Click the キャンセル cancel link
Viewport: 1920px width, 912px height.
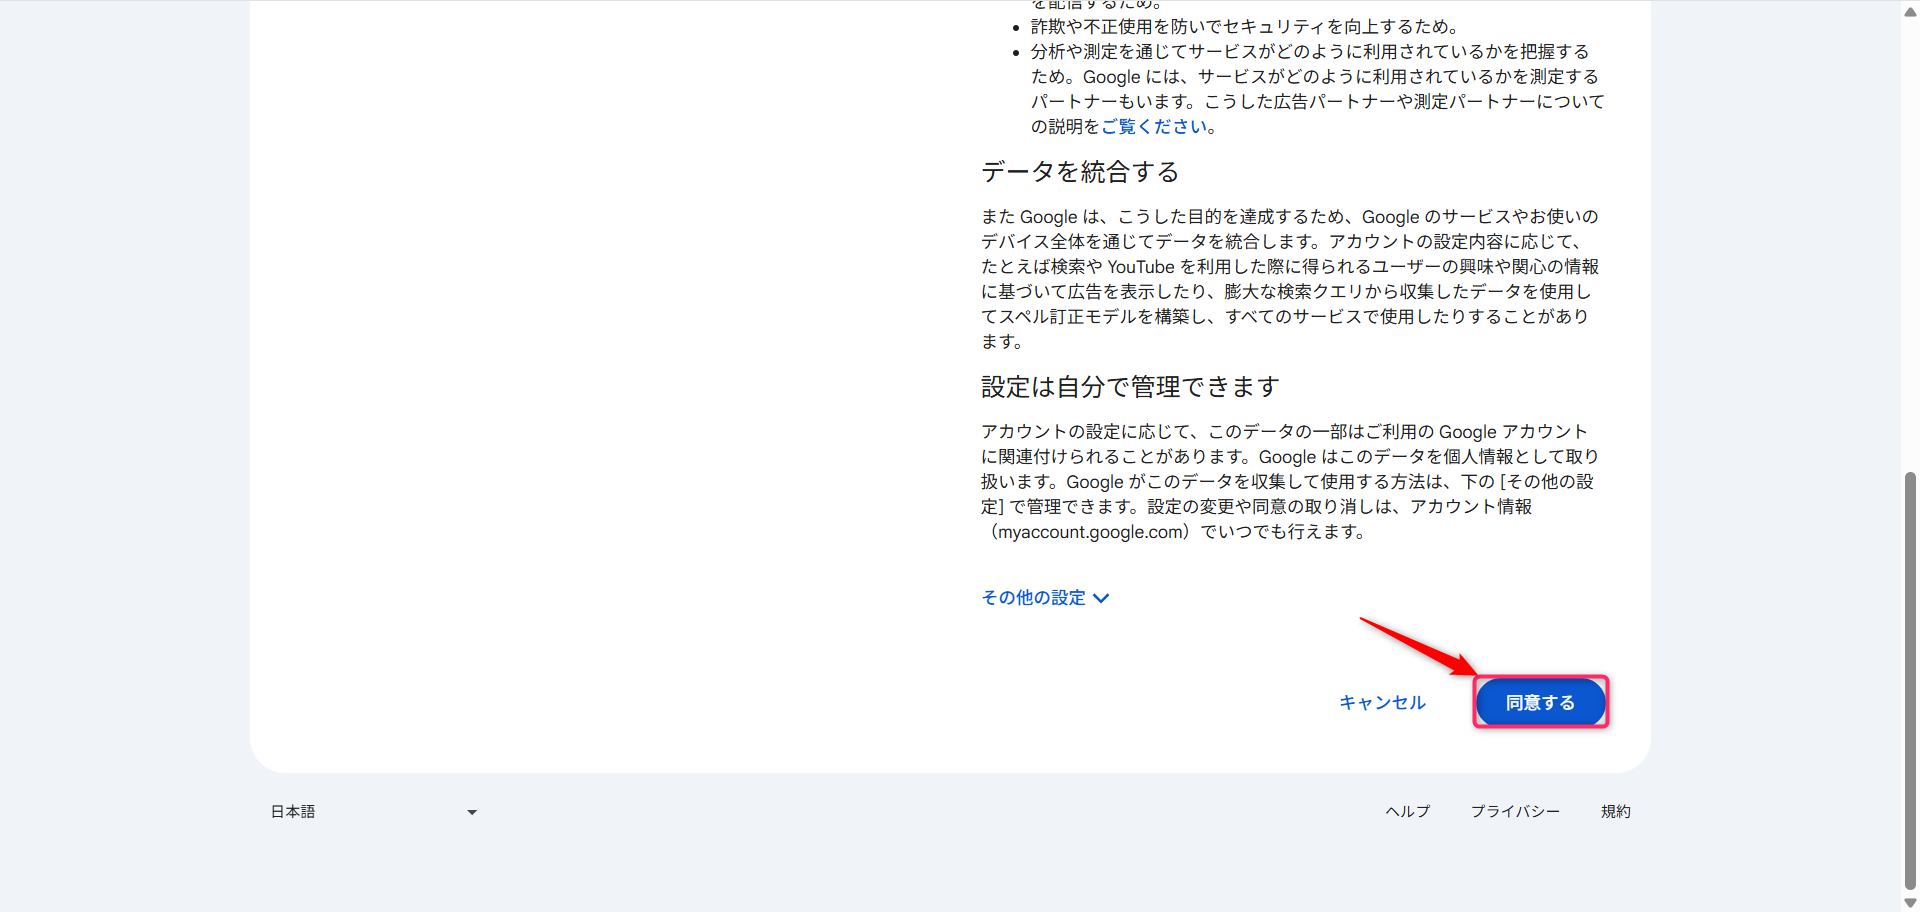tap(1381, 702)
